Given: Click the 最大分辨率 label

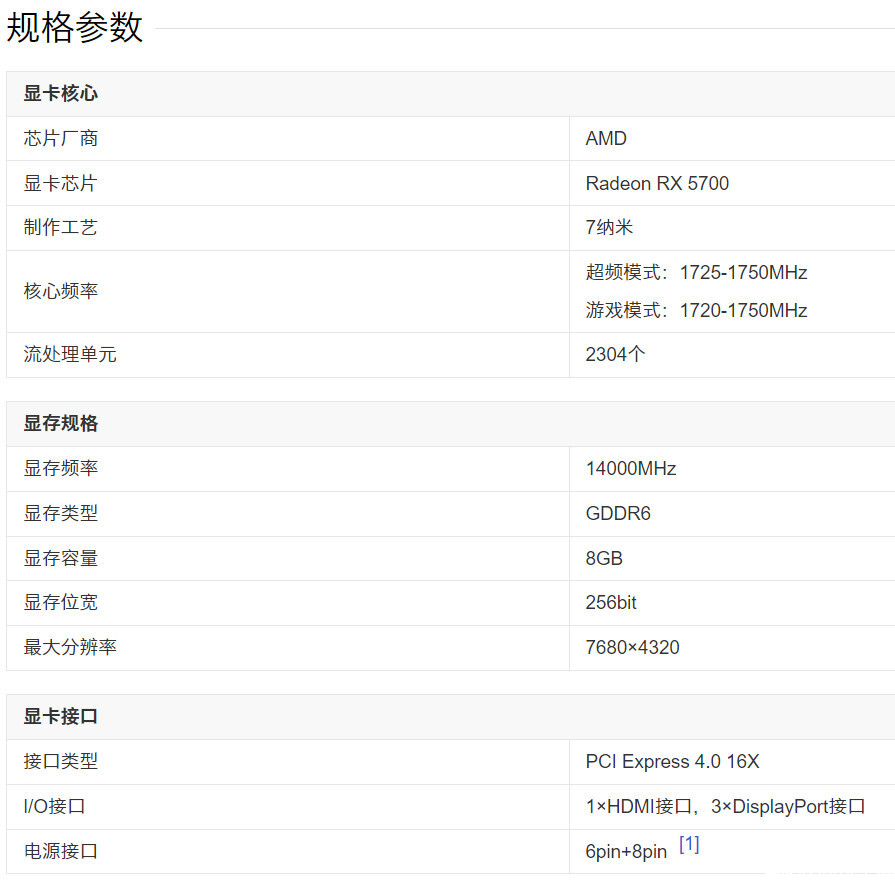Looking at the screenshot, I should pos(70,647).
